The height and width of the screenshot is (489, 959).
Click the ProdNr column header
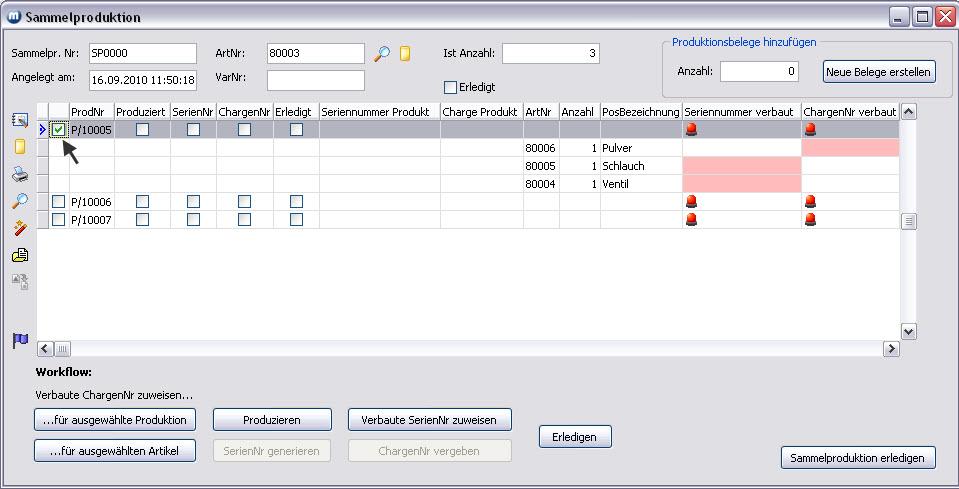(90, 111)
